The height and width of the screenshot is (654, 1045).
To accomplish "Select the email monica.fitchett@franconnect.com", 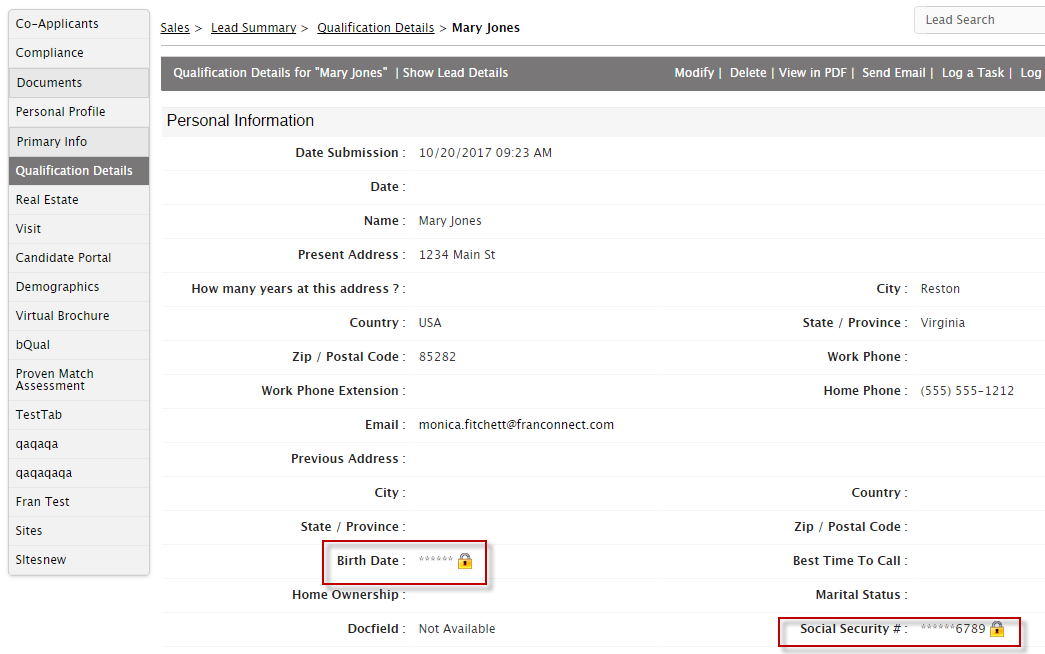I will pyautogui.click(x=516, y=425).
